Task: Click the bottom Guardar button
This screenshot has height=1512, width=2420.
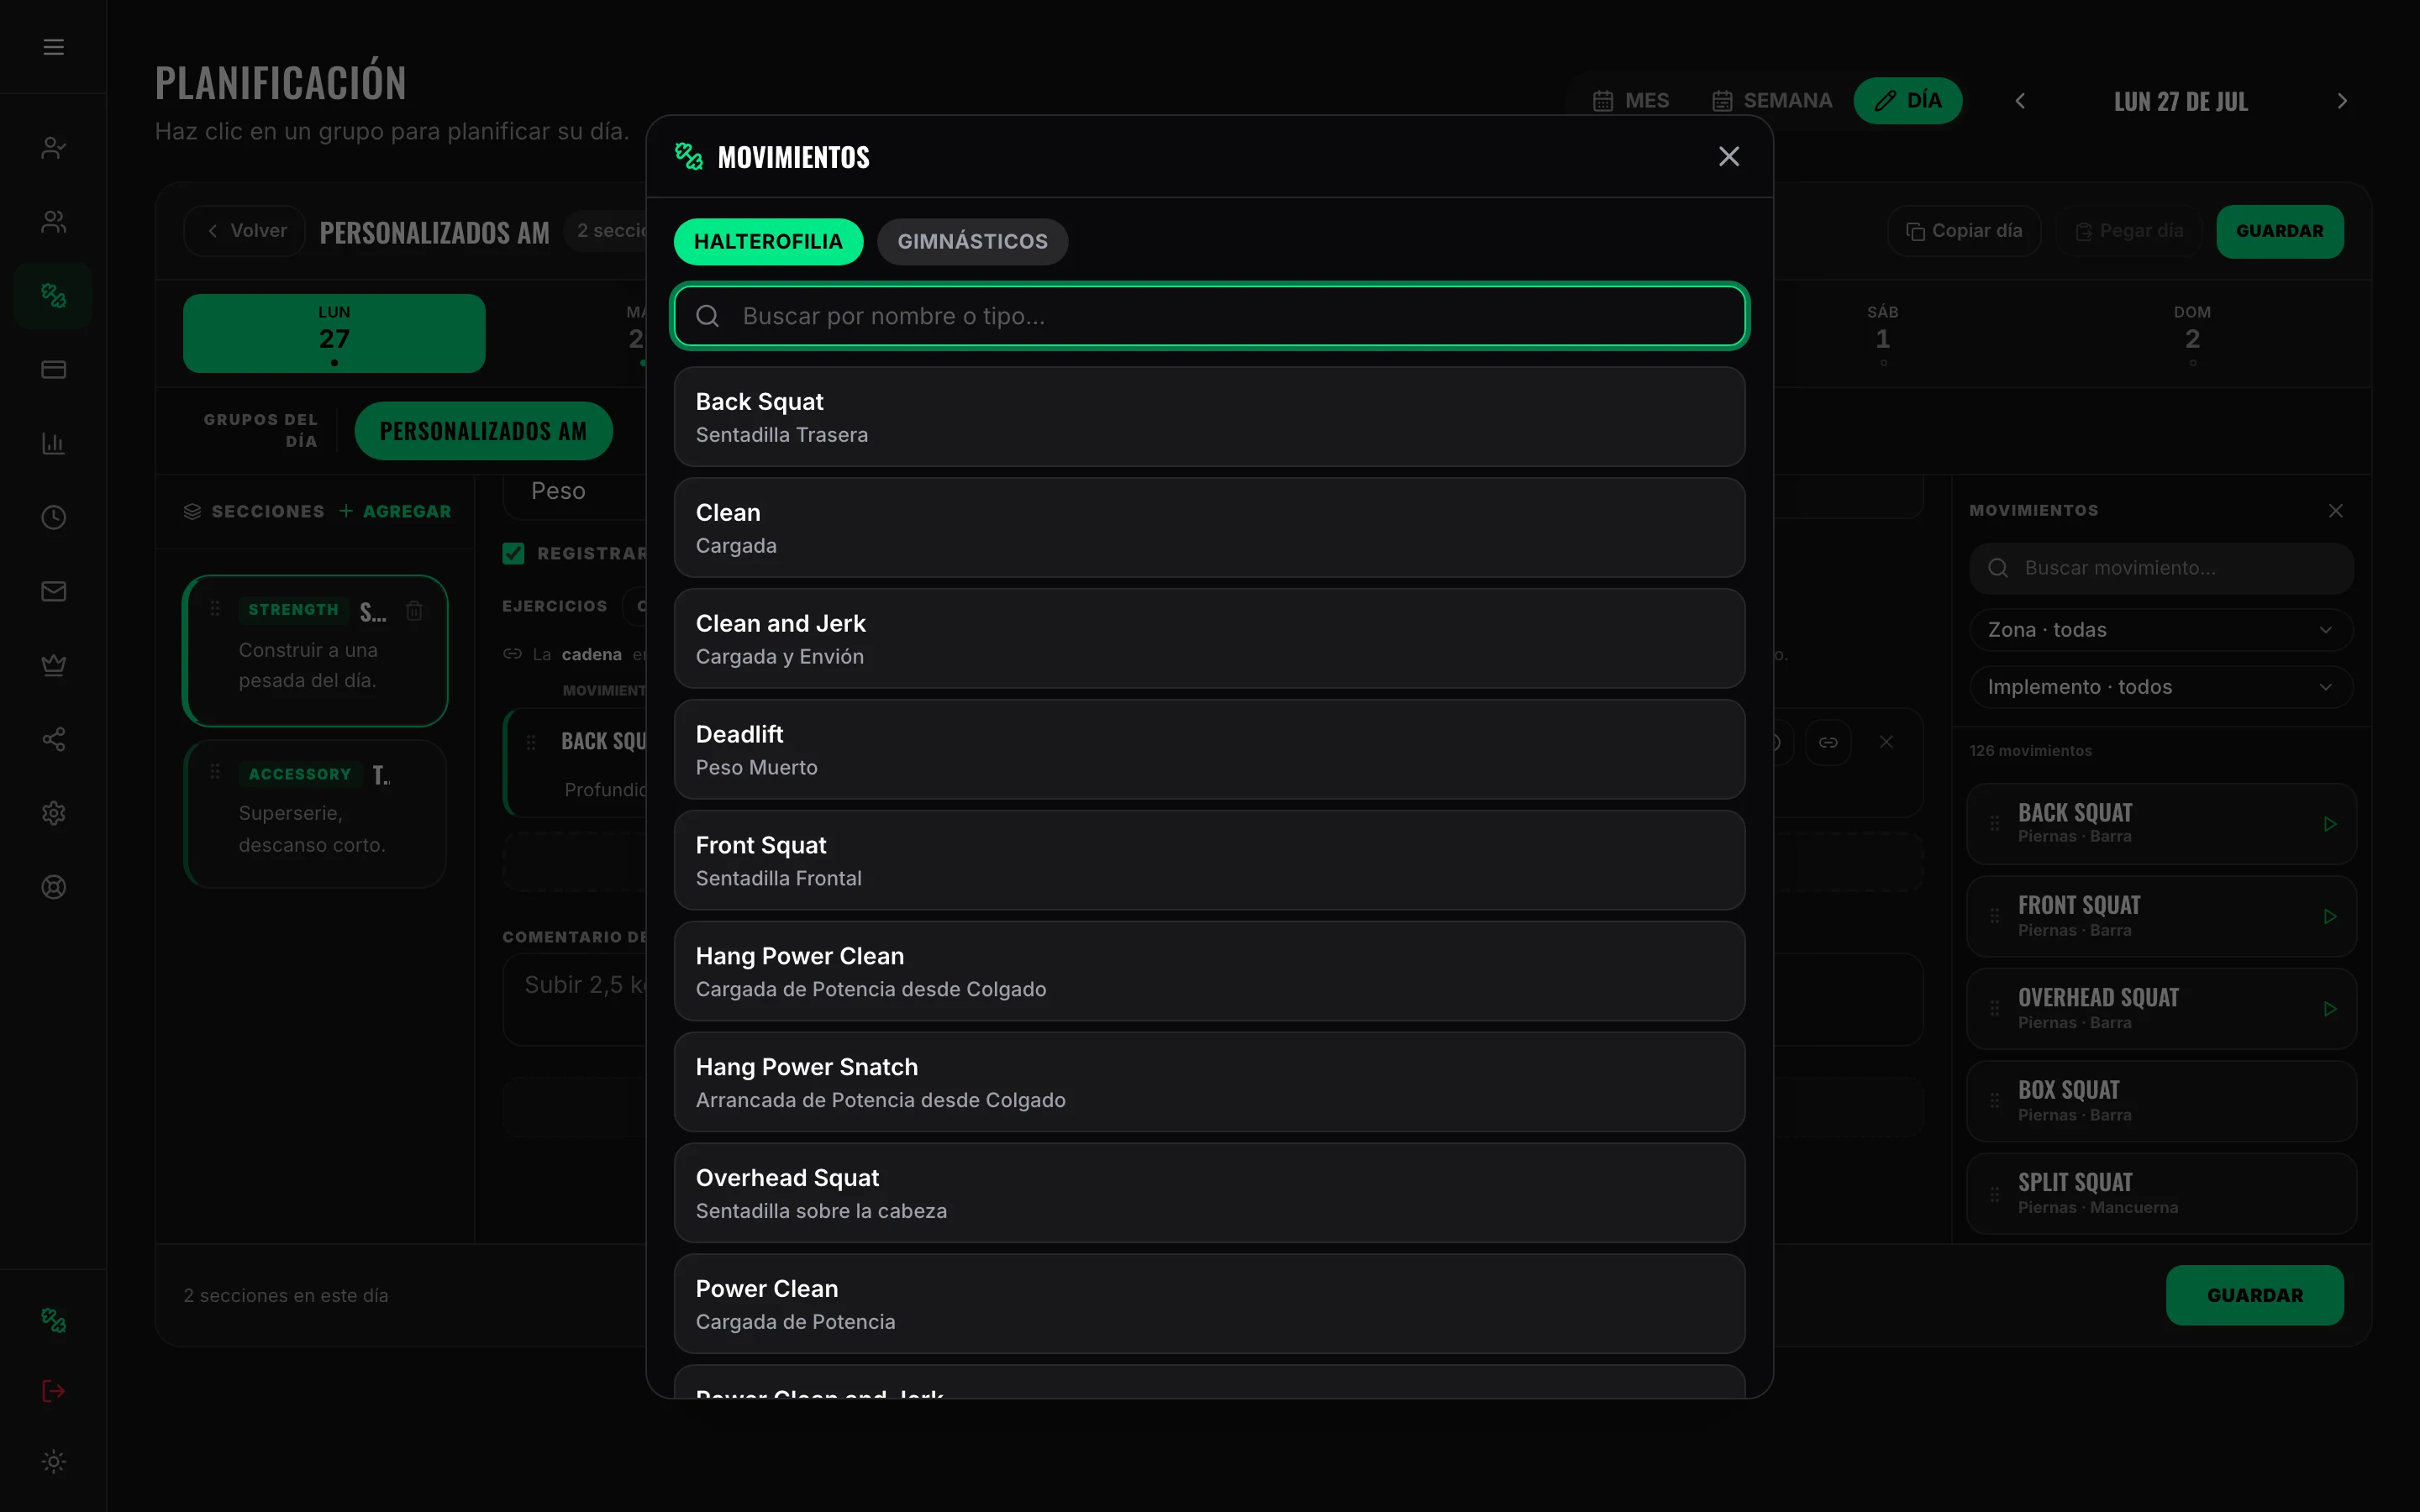Action: [x=2255, y=1295]
